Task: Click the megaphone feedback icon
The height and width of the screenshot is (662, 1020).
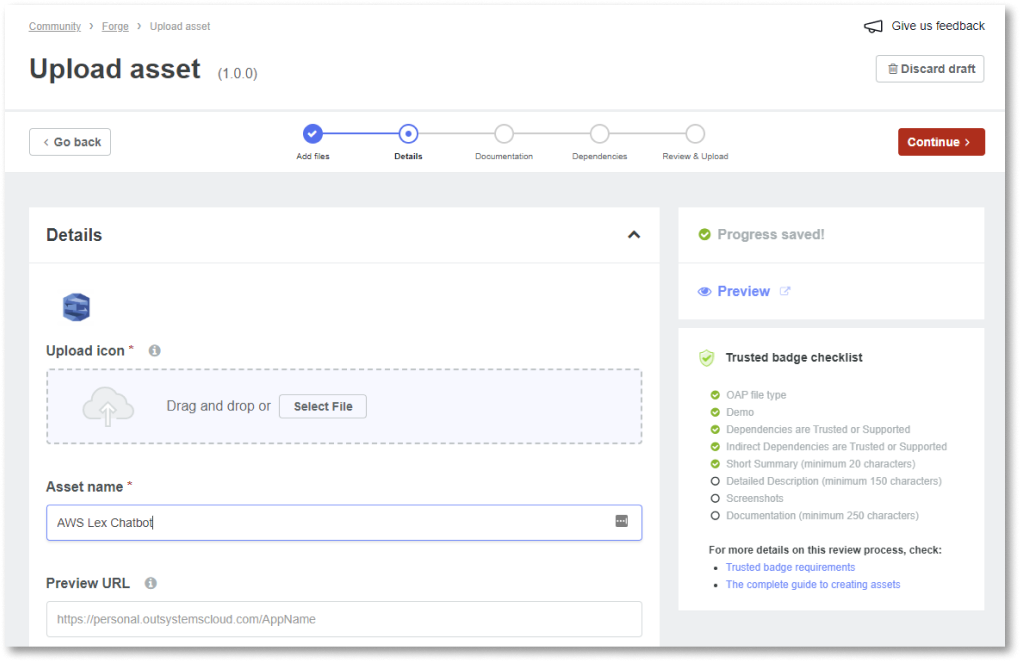Action: pyautogui.click(x=873, y=27)
